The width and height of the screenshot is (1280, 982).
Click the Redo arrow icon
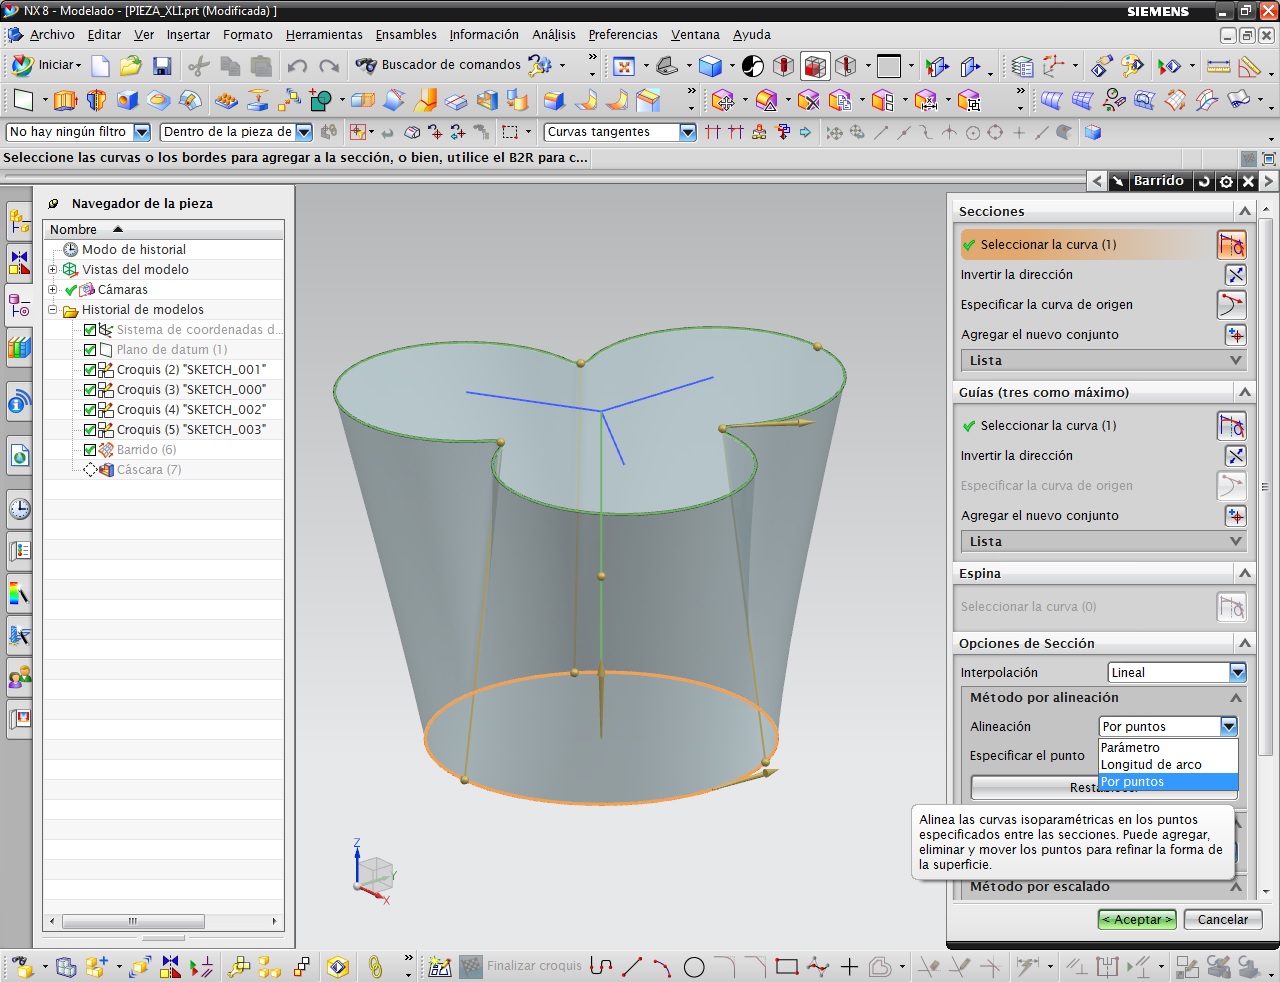tap(329, 66)
